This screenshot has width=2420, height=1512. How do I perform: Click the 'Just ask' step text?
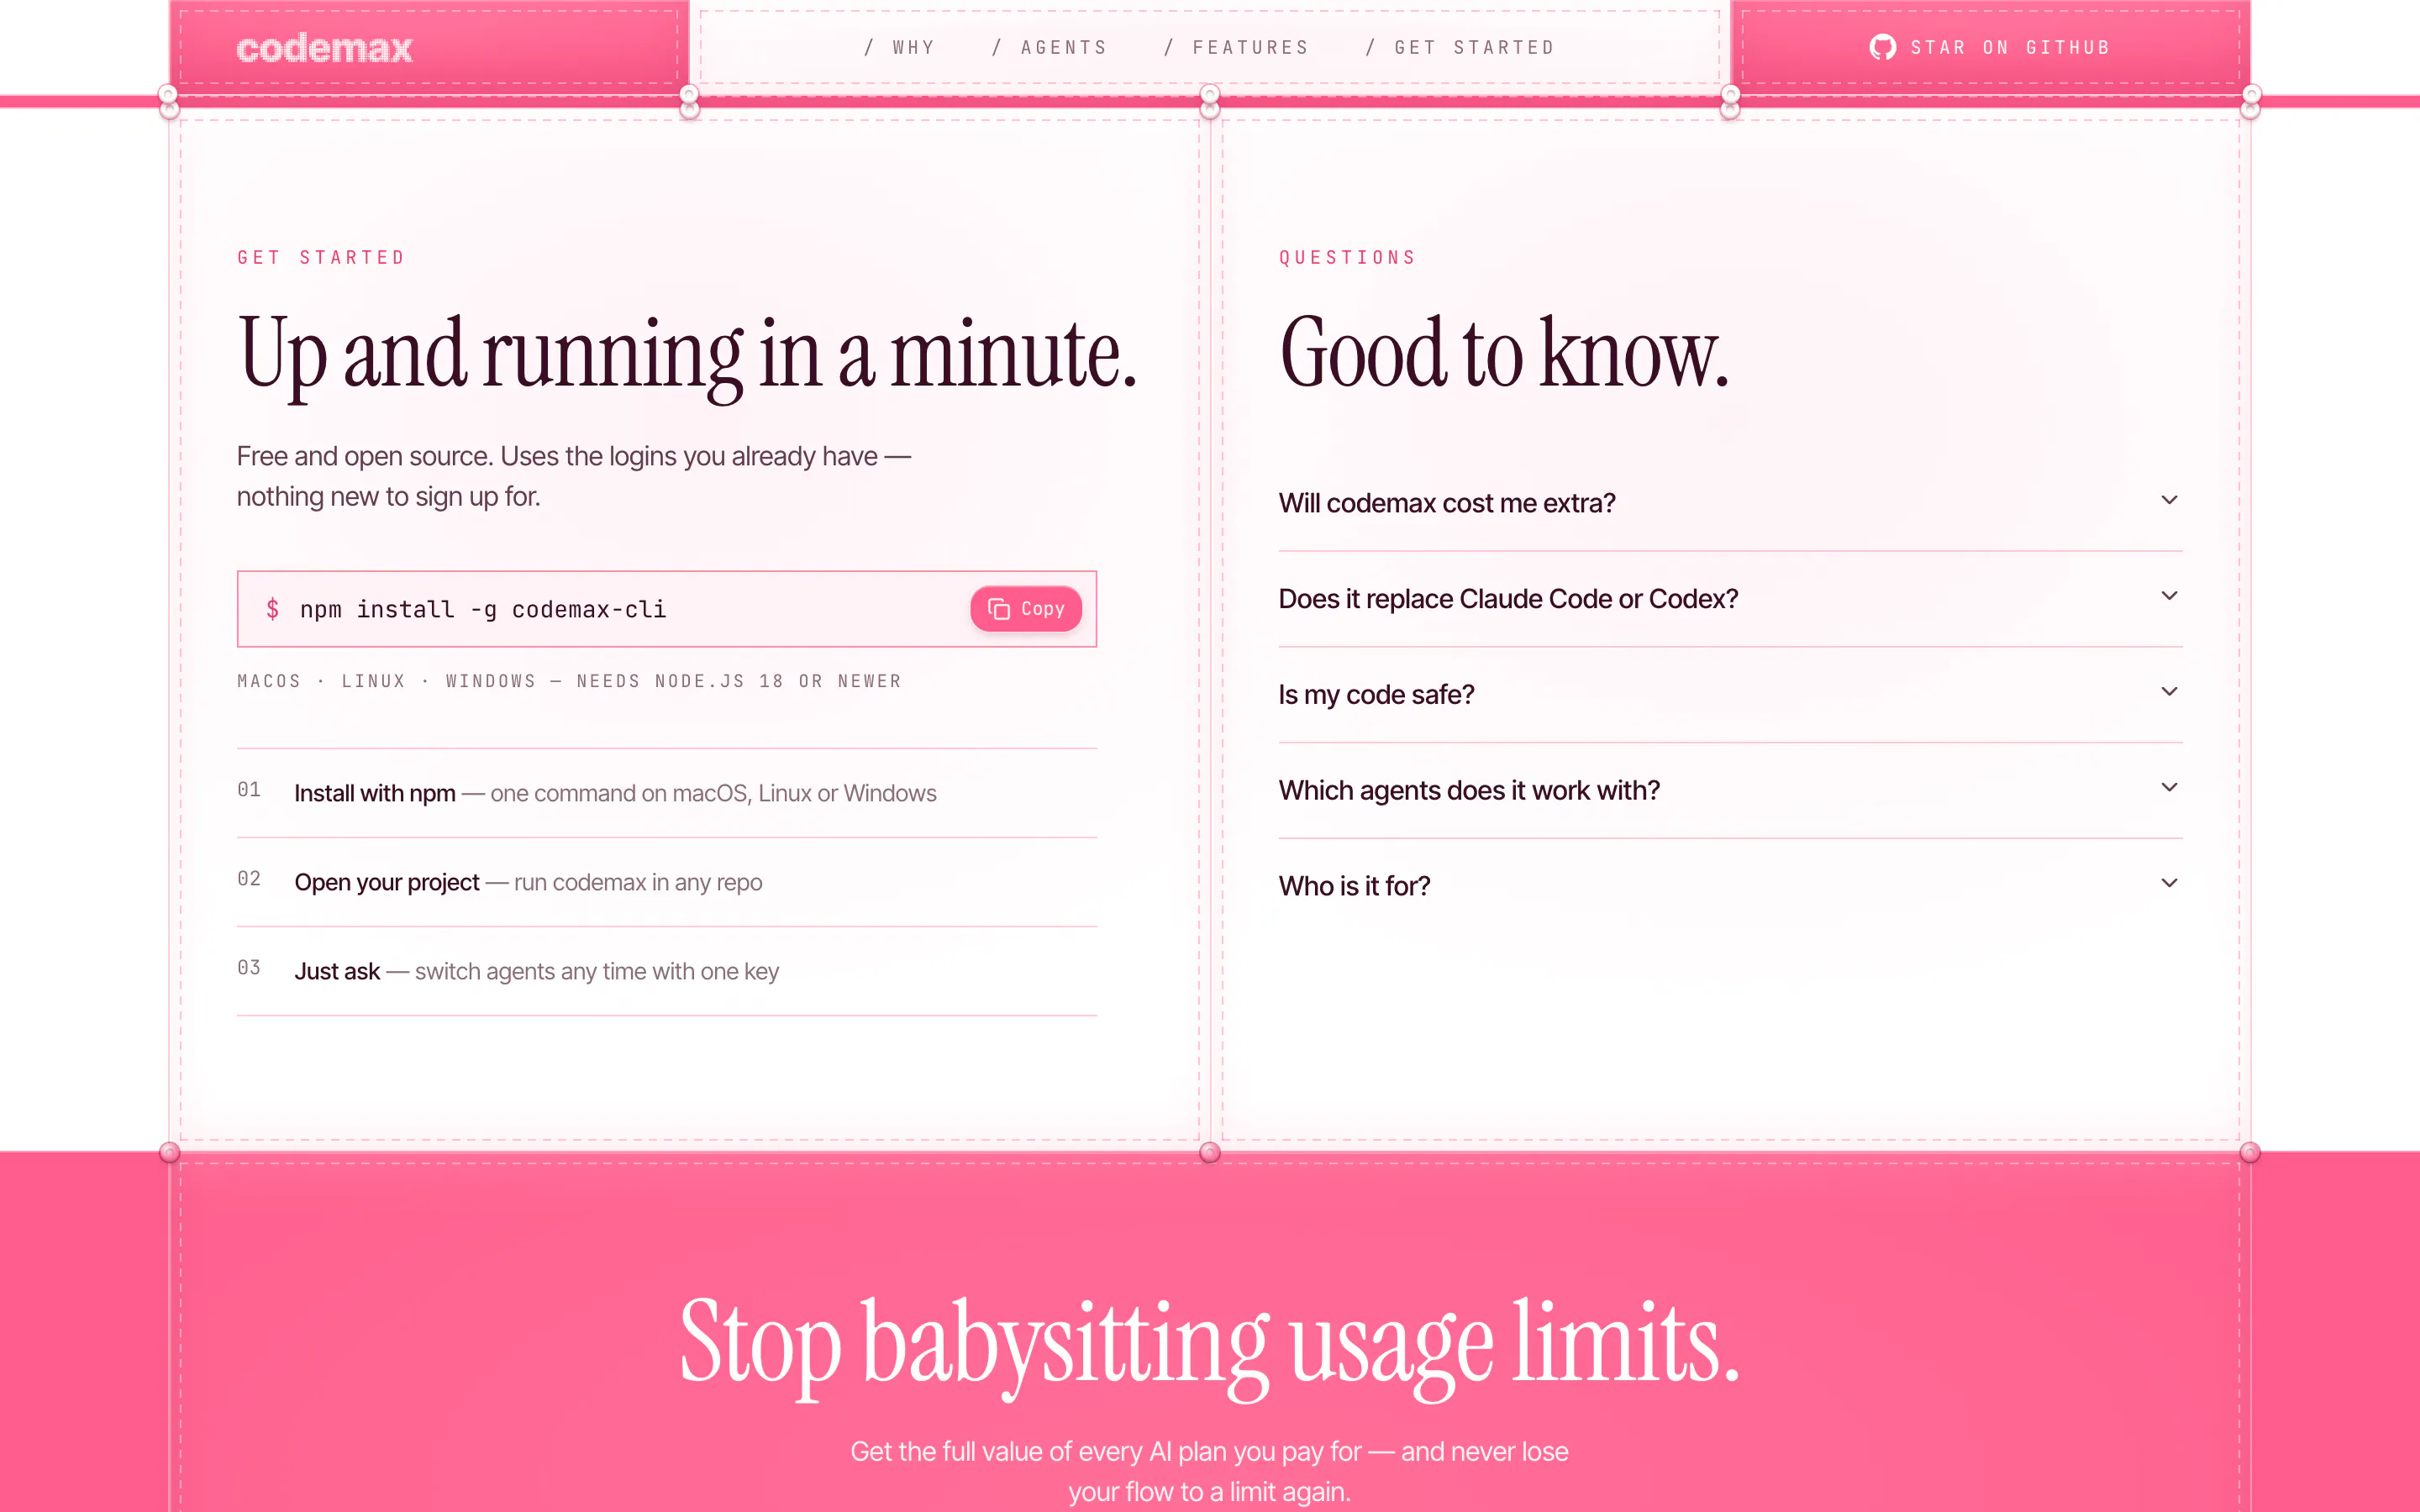(x=337, y=971)
